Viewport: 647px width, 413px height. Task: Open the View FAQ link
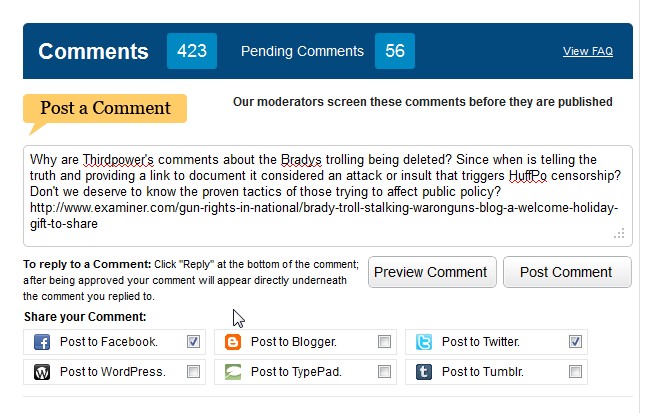point(588,51)
